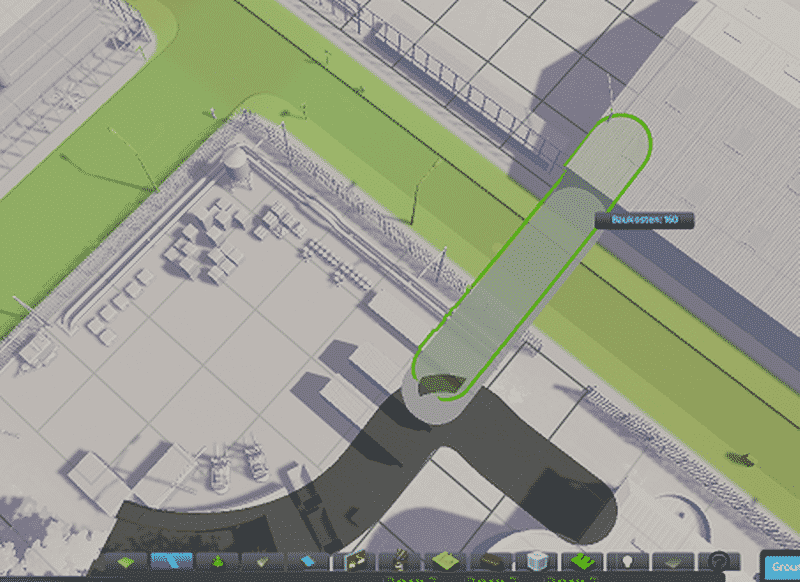
Task: Select the dark tile icon beside lightbulb
Action: coord(674,563)
